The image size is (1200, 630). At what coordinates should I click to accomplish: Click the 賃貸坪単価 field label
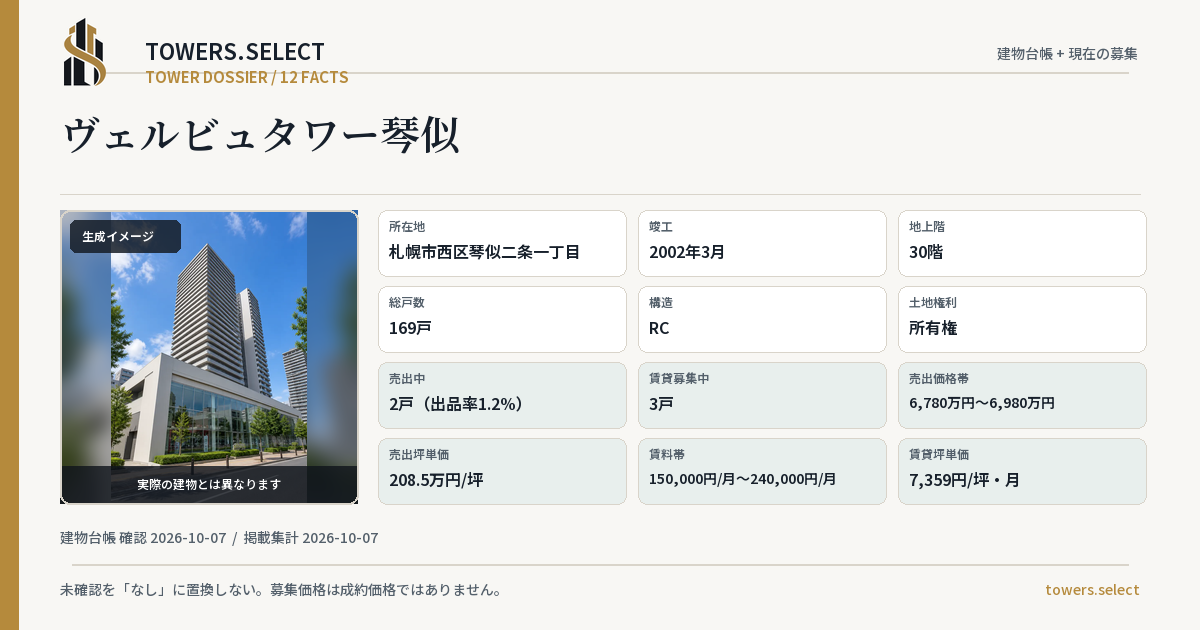[x=939, y=455]
